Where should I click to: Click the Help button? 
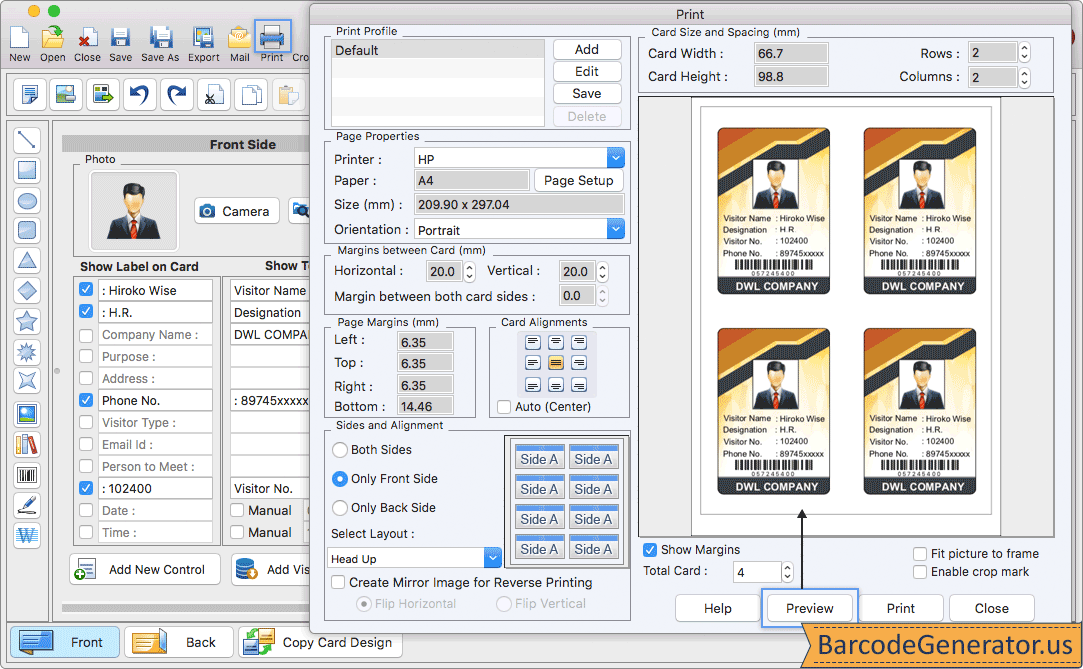click(x=718, y=608)
